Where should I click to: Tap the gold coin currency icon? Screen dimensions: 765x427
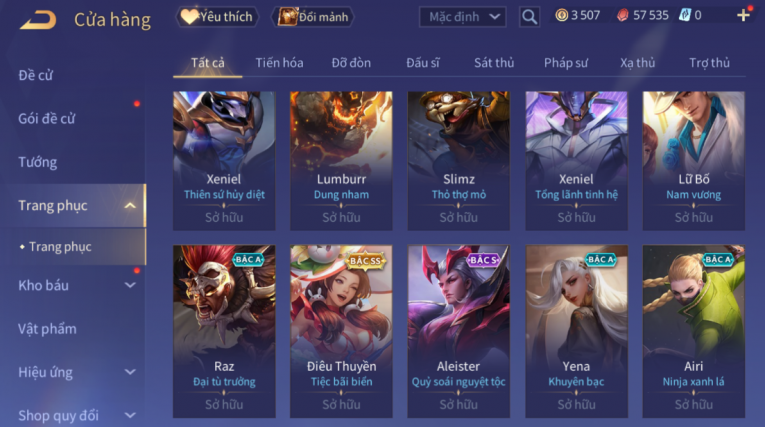[x=562, y=16]
